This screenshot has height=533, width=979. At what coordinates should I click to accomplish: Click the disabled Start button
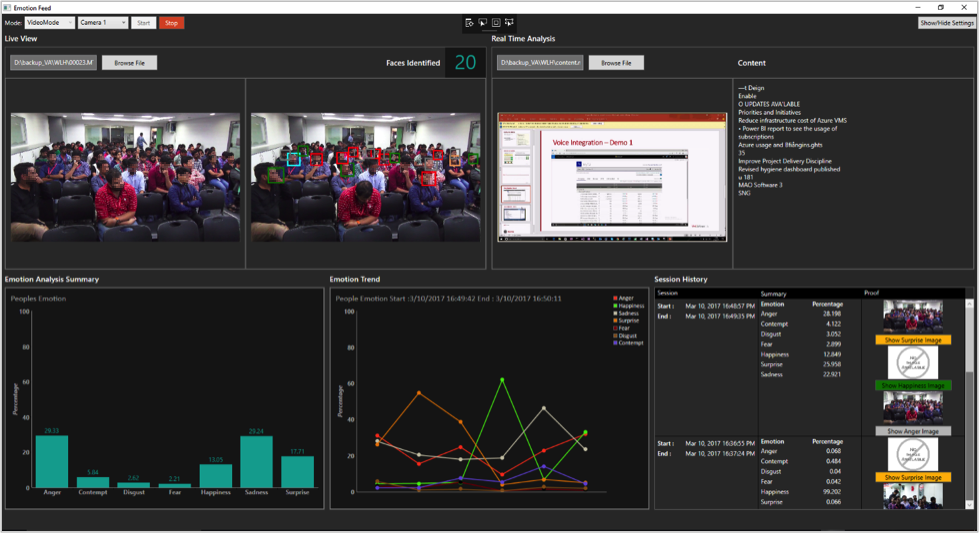(x=144, y=22)
